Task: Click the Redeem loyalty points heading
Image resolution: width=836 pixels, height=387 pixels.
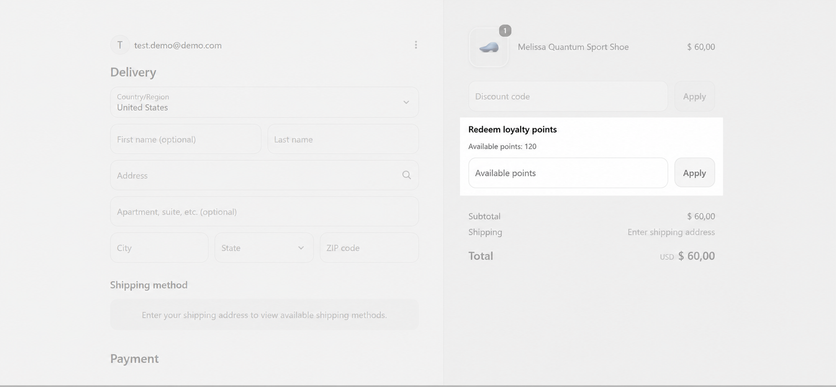Action: click(512, 130)
